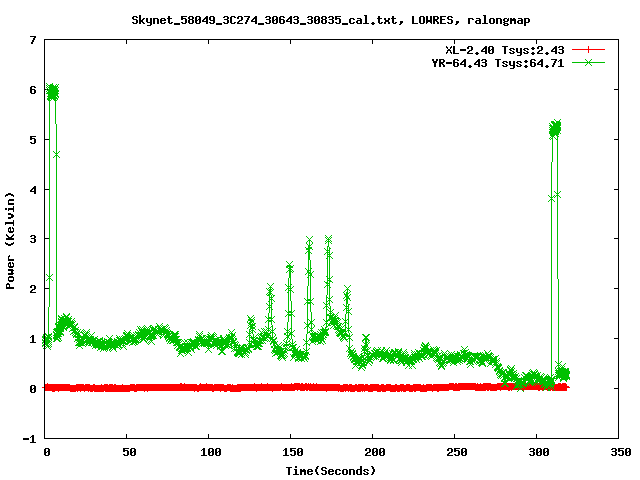Click the Power (Kelvin) y-axis label
This screenshot has width=640, height=480.
click(10, 241)
